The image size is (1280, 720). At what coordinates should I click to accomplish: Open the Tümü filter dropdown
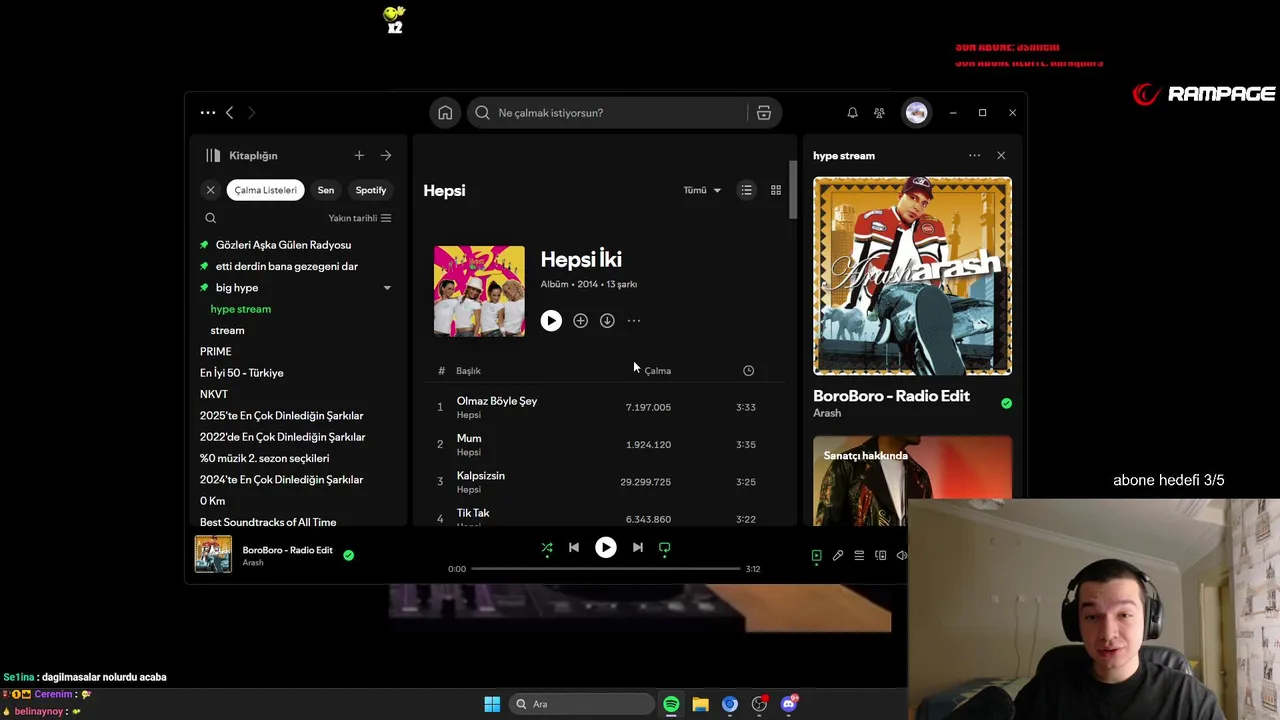point(702,190)
